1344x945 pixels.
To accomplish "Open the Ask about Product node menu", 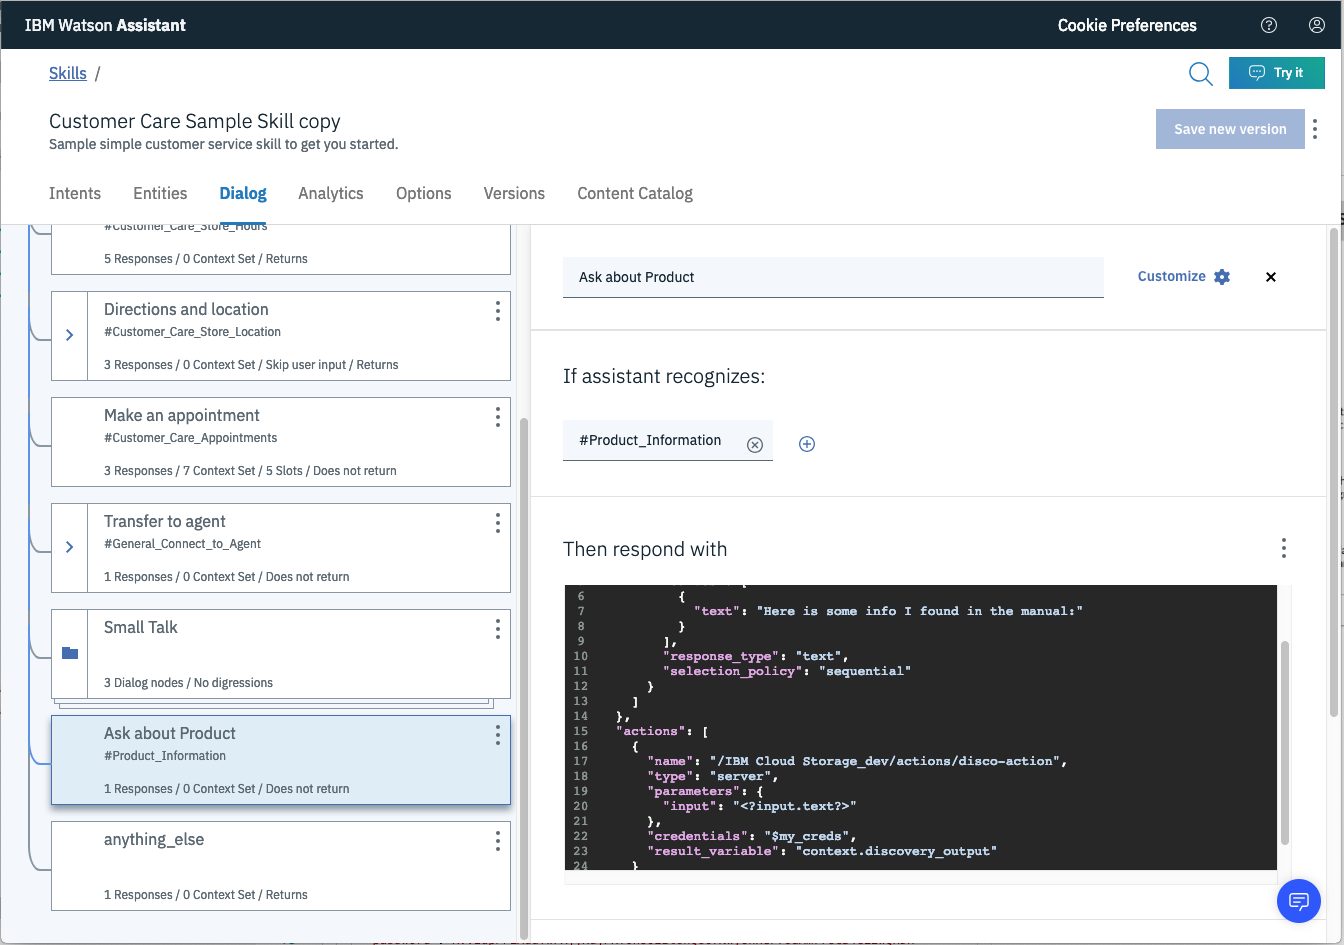I will [498, 735].
